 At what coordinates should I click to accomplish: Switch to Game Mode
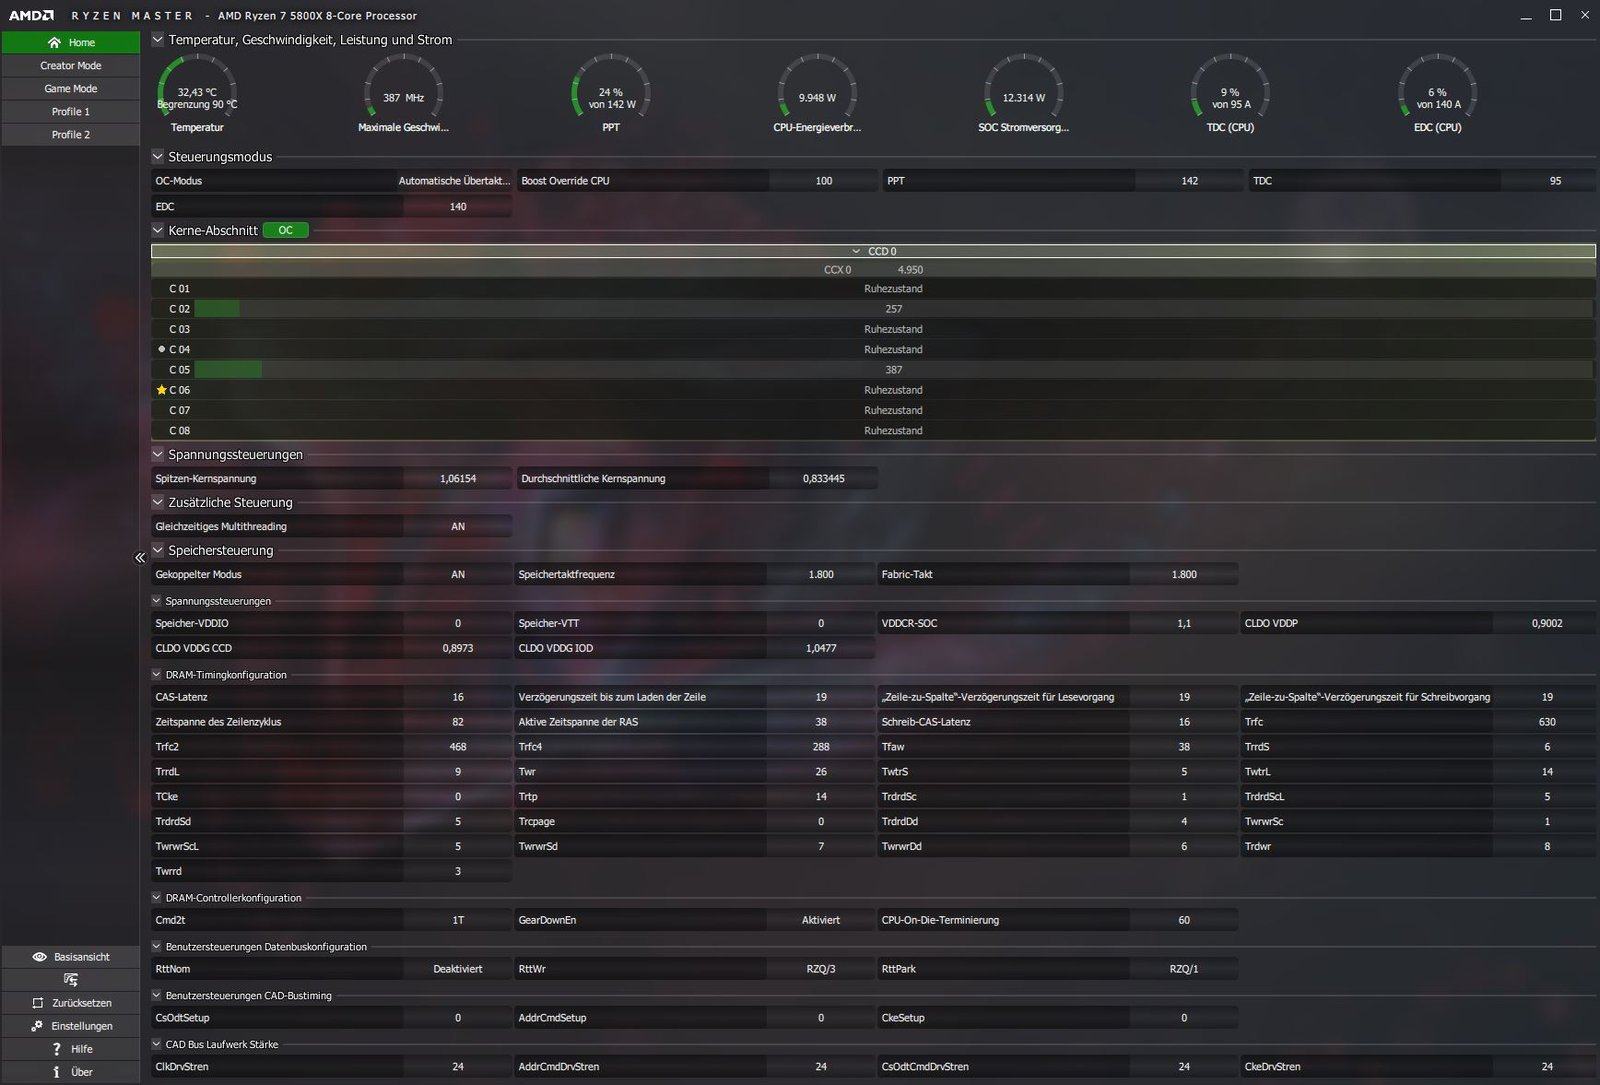70,88
